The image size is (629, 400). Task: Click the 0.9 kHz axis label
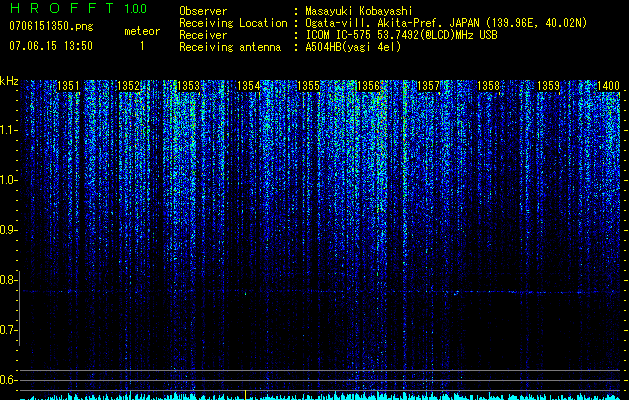[8, 230]
